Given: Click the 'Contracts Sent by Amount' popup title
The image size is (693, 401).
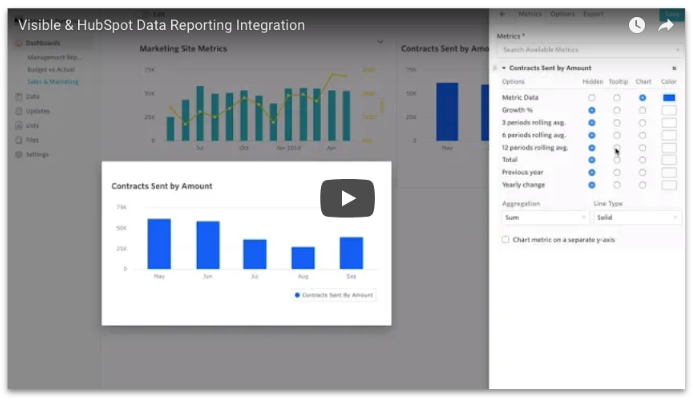Looking at the screenshot, I should (x=162, y=186).
